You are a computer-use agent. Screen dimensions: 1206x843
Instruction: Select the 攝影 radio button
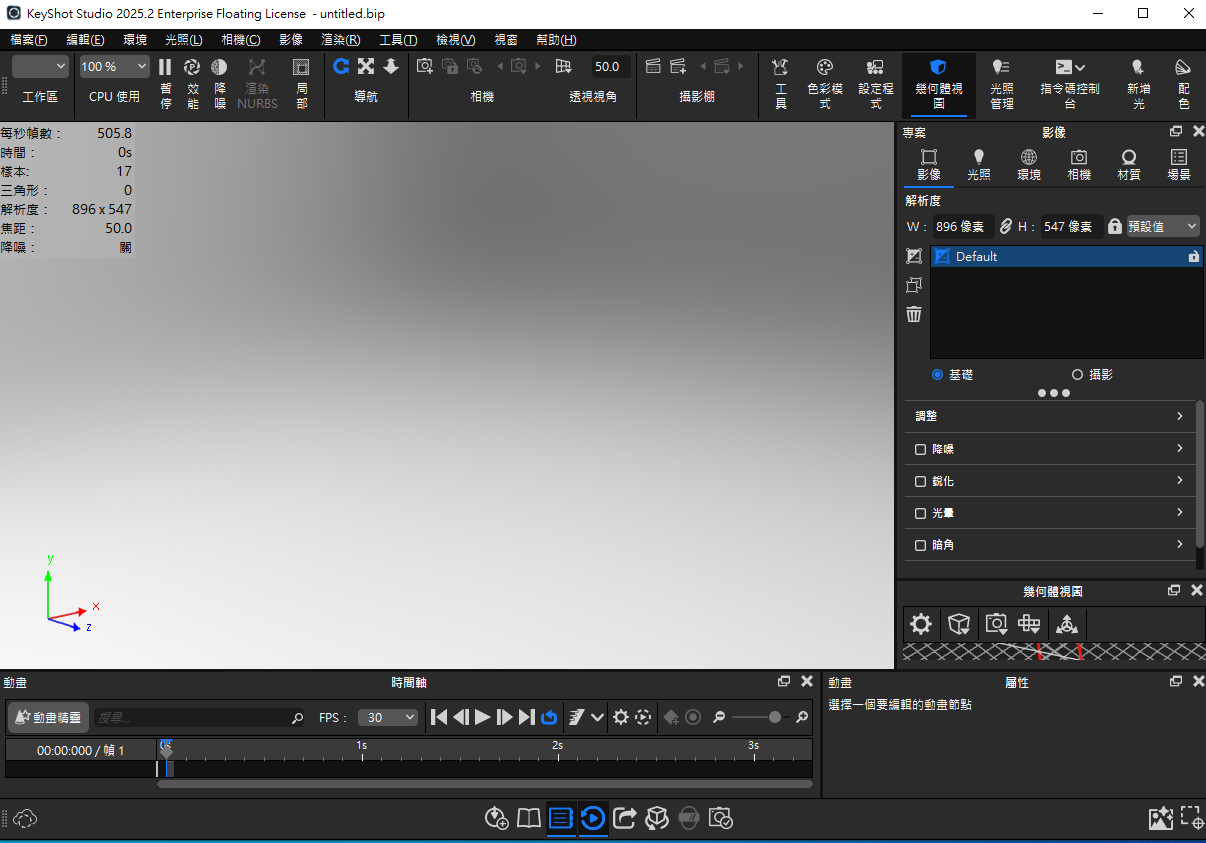pyautogui.click(x=1077, y=374)
